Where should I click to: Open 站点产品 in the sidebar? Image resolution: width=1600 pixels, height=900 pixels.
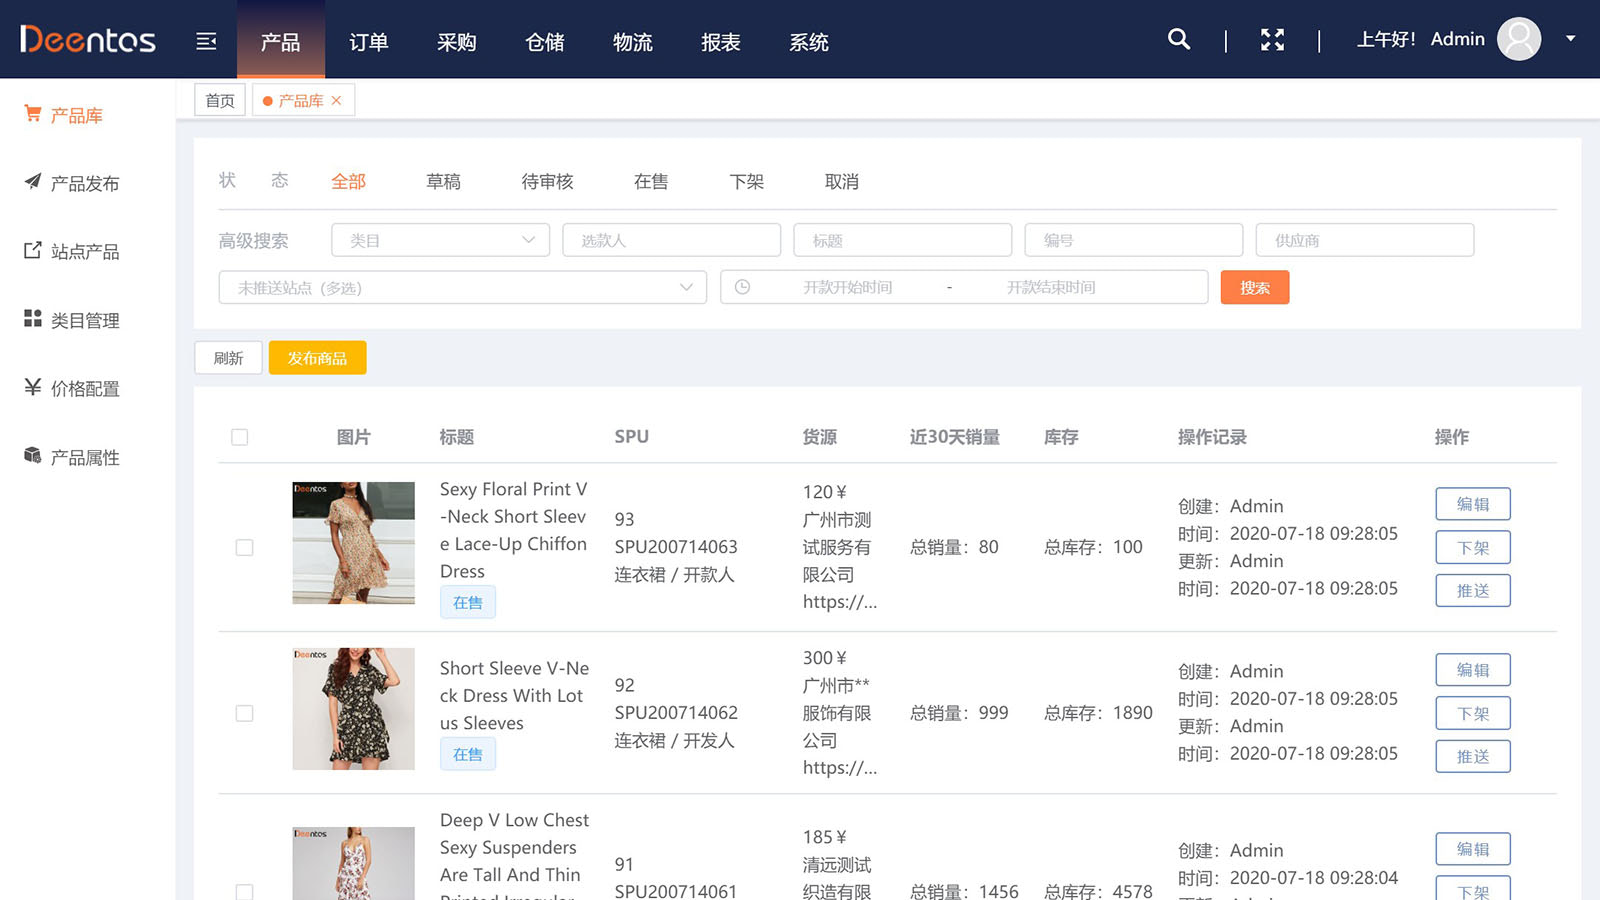tap(72, 251)
